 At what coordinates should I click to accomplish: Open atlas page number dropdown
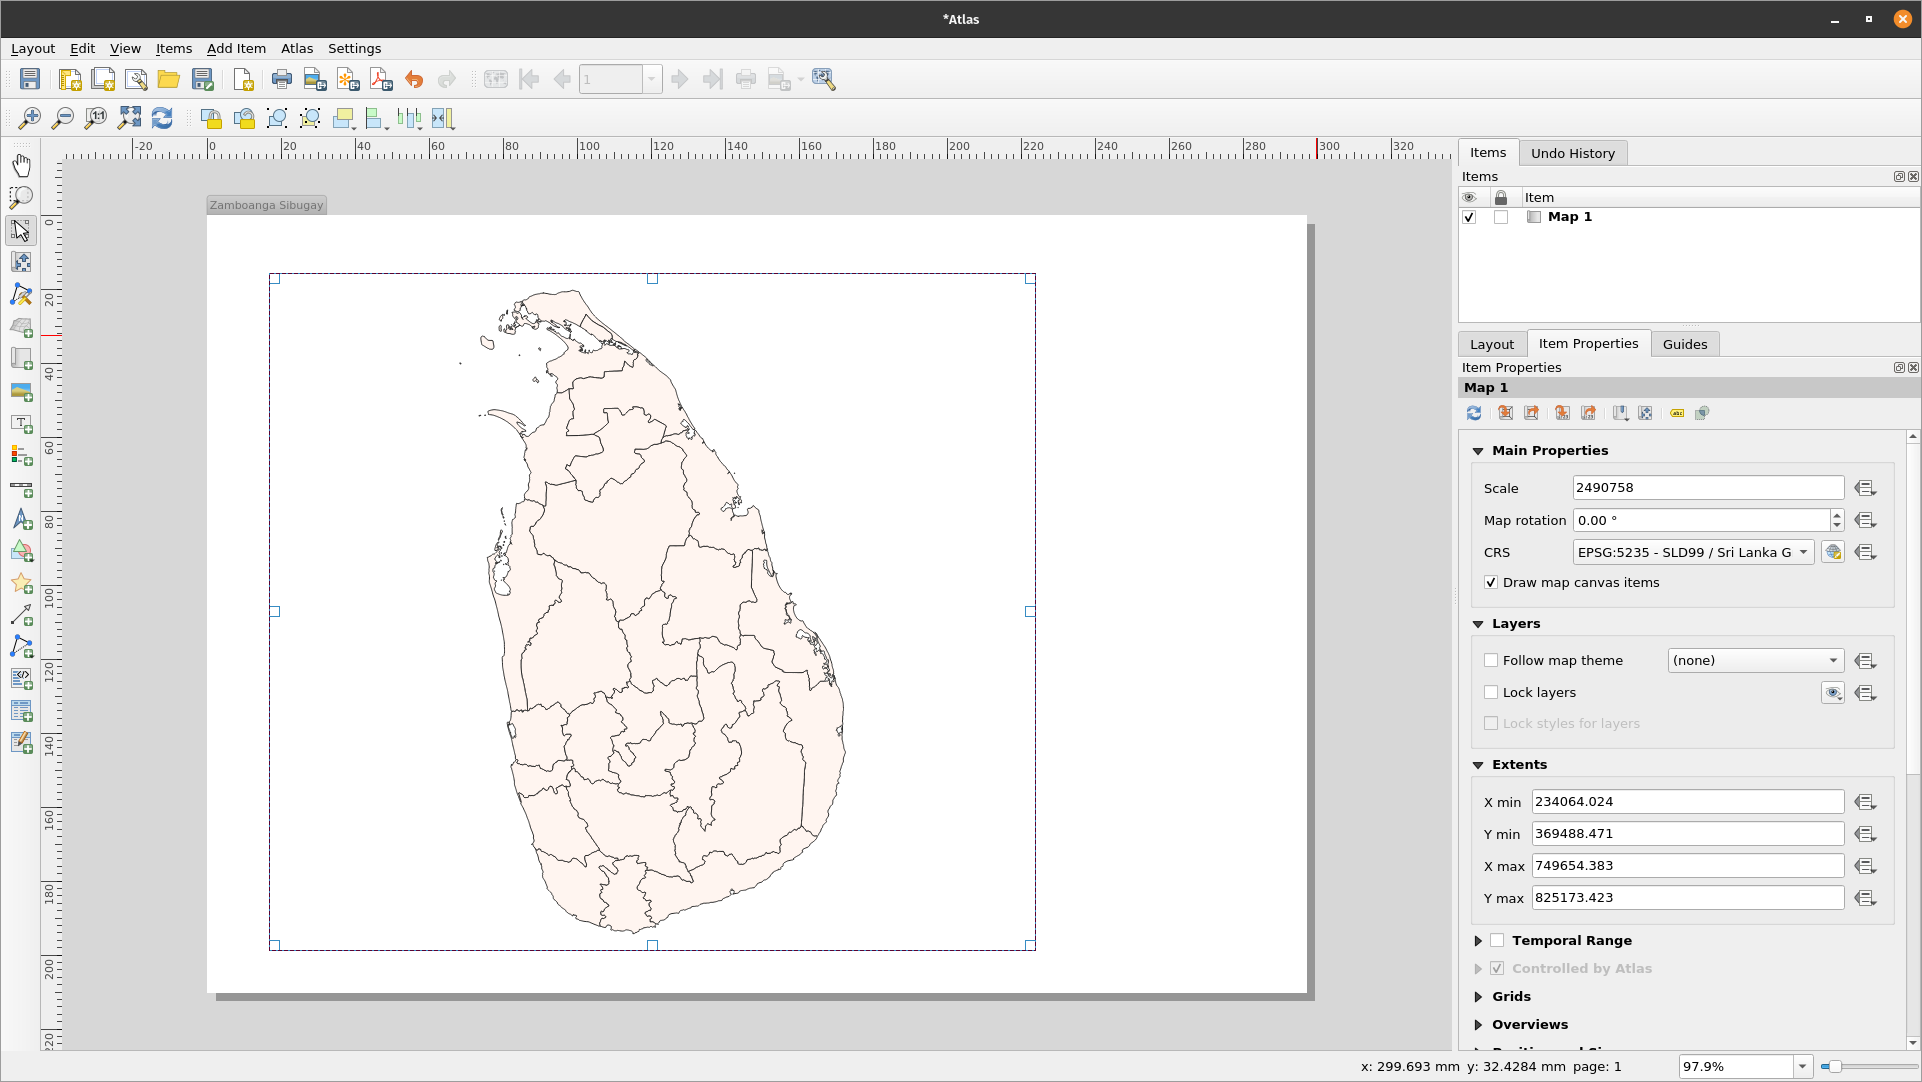click(x=651, y=80)
